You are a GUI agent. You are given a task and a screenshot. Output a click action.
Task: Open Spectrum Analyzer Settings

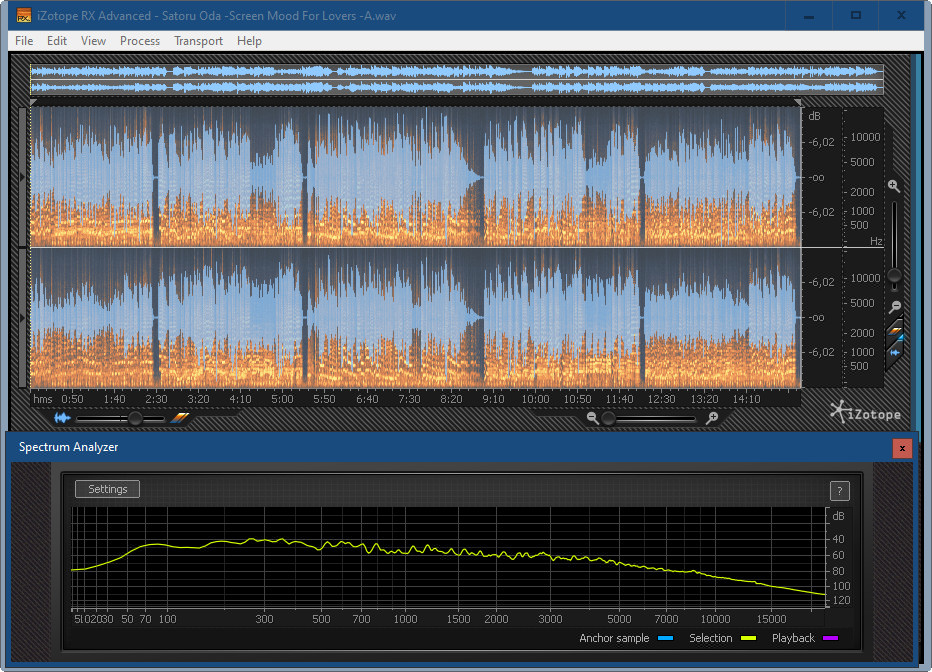(x=108, y=489)
